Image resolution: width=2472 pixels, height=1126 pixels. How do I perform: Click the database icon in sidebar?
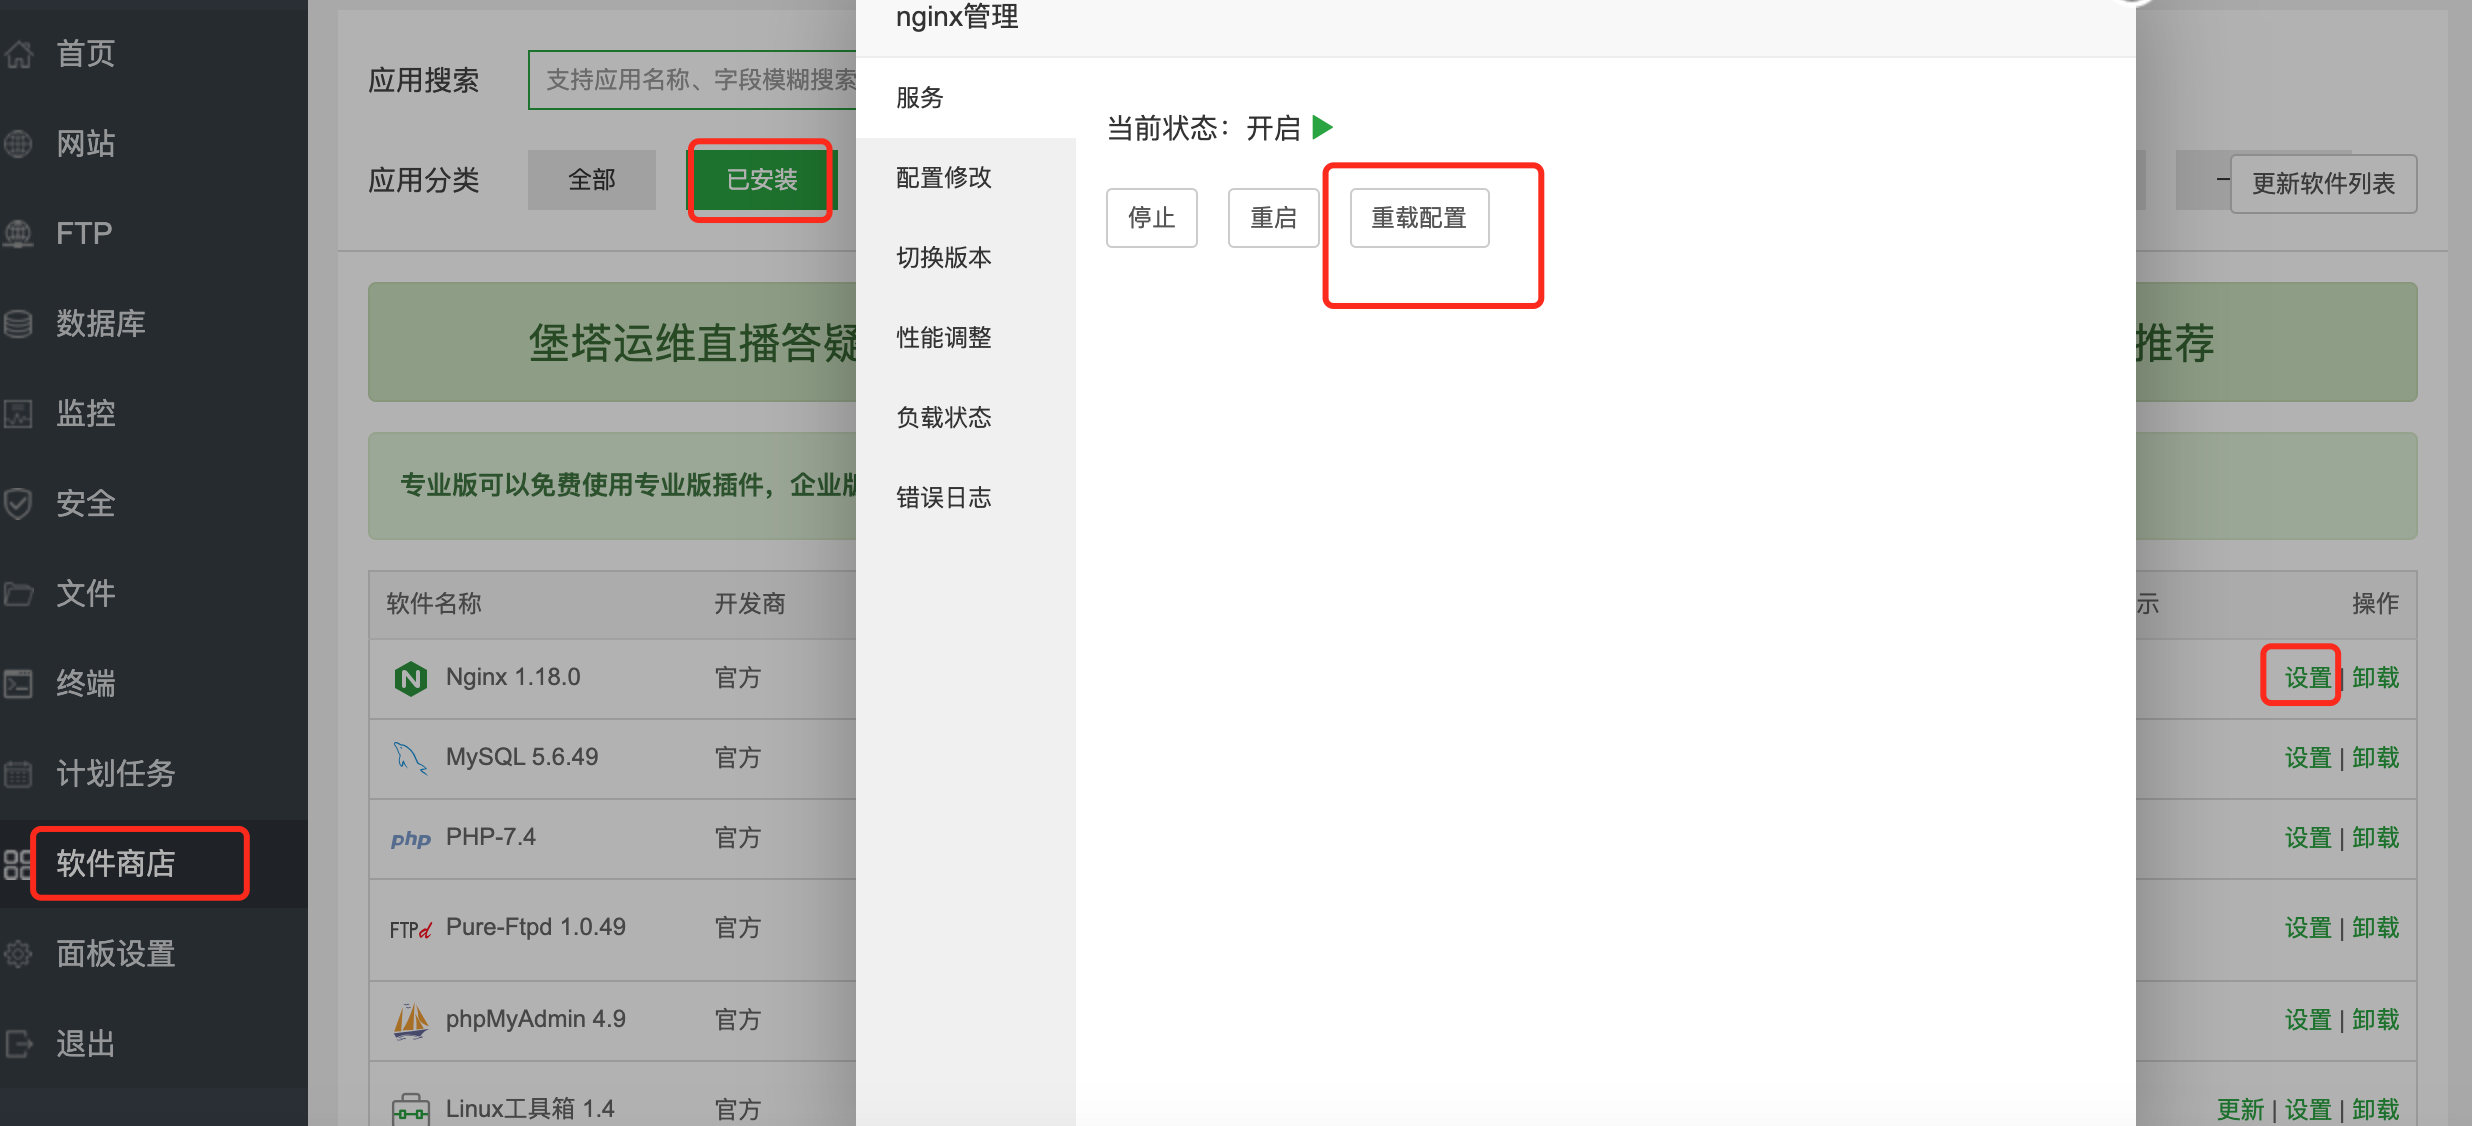click(x=18, y=324)
